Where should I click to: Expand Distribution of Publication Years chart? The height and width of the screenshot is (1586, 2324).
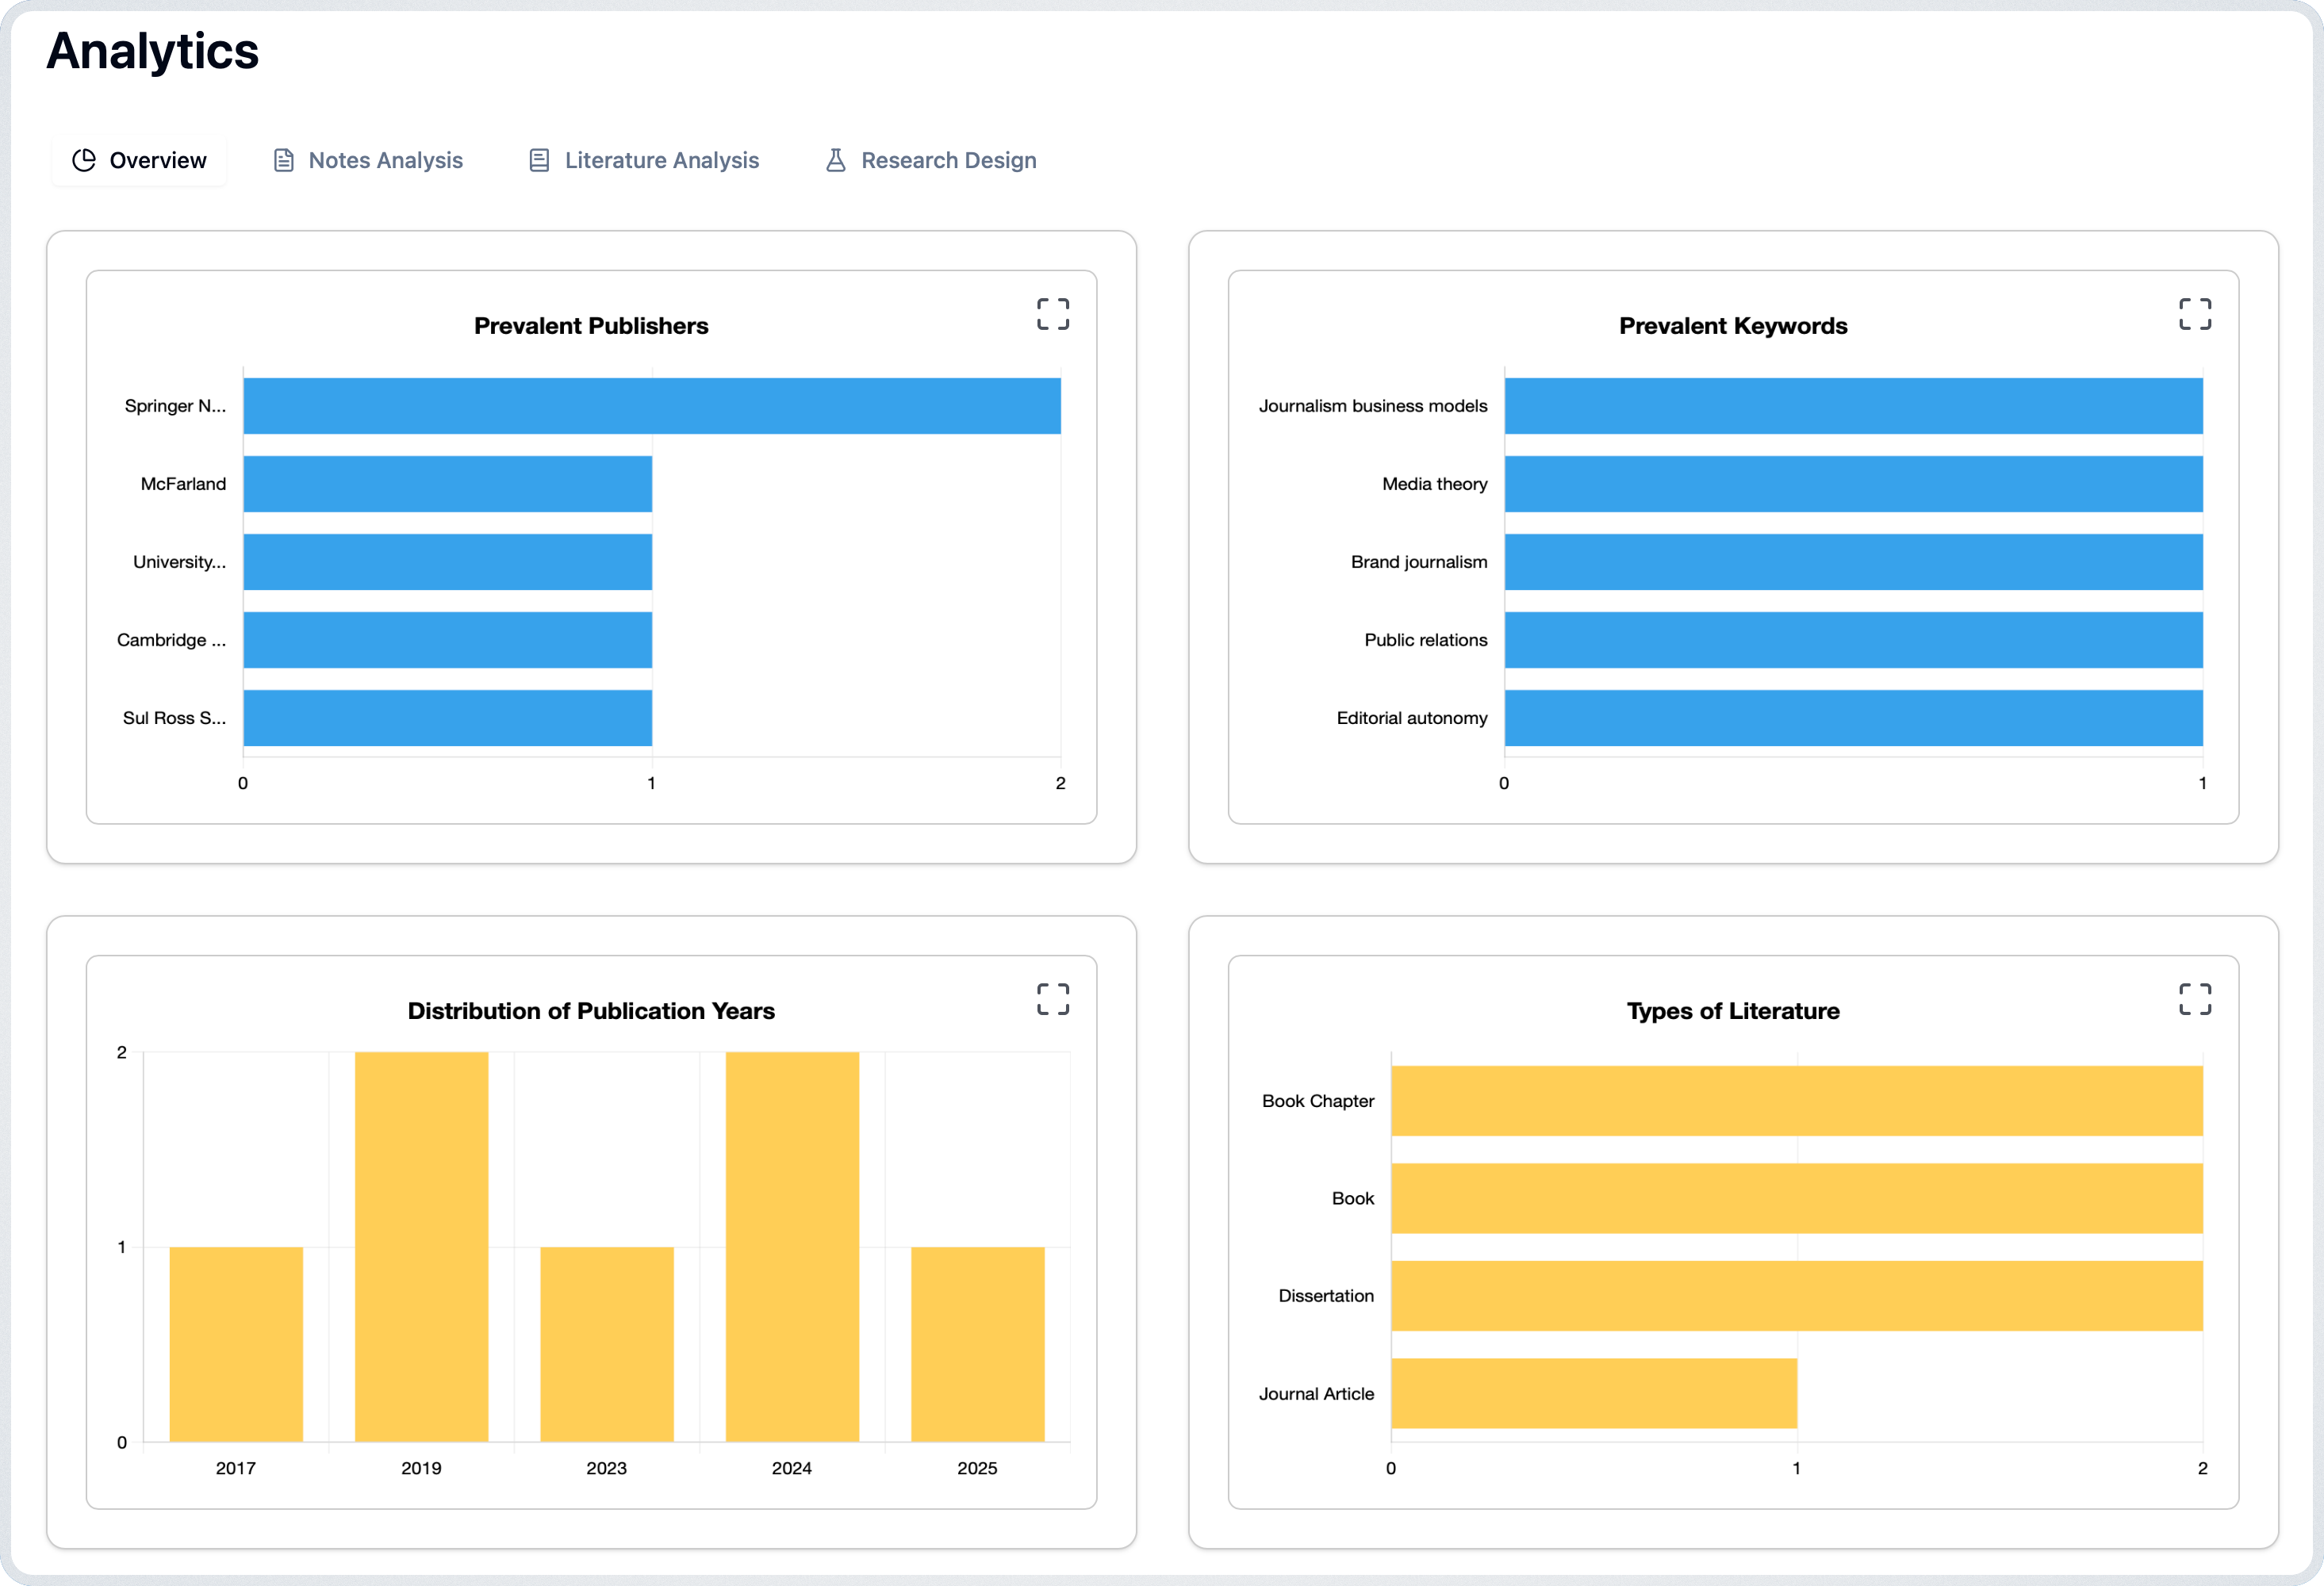point(1052,999)
